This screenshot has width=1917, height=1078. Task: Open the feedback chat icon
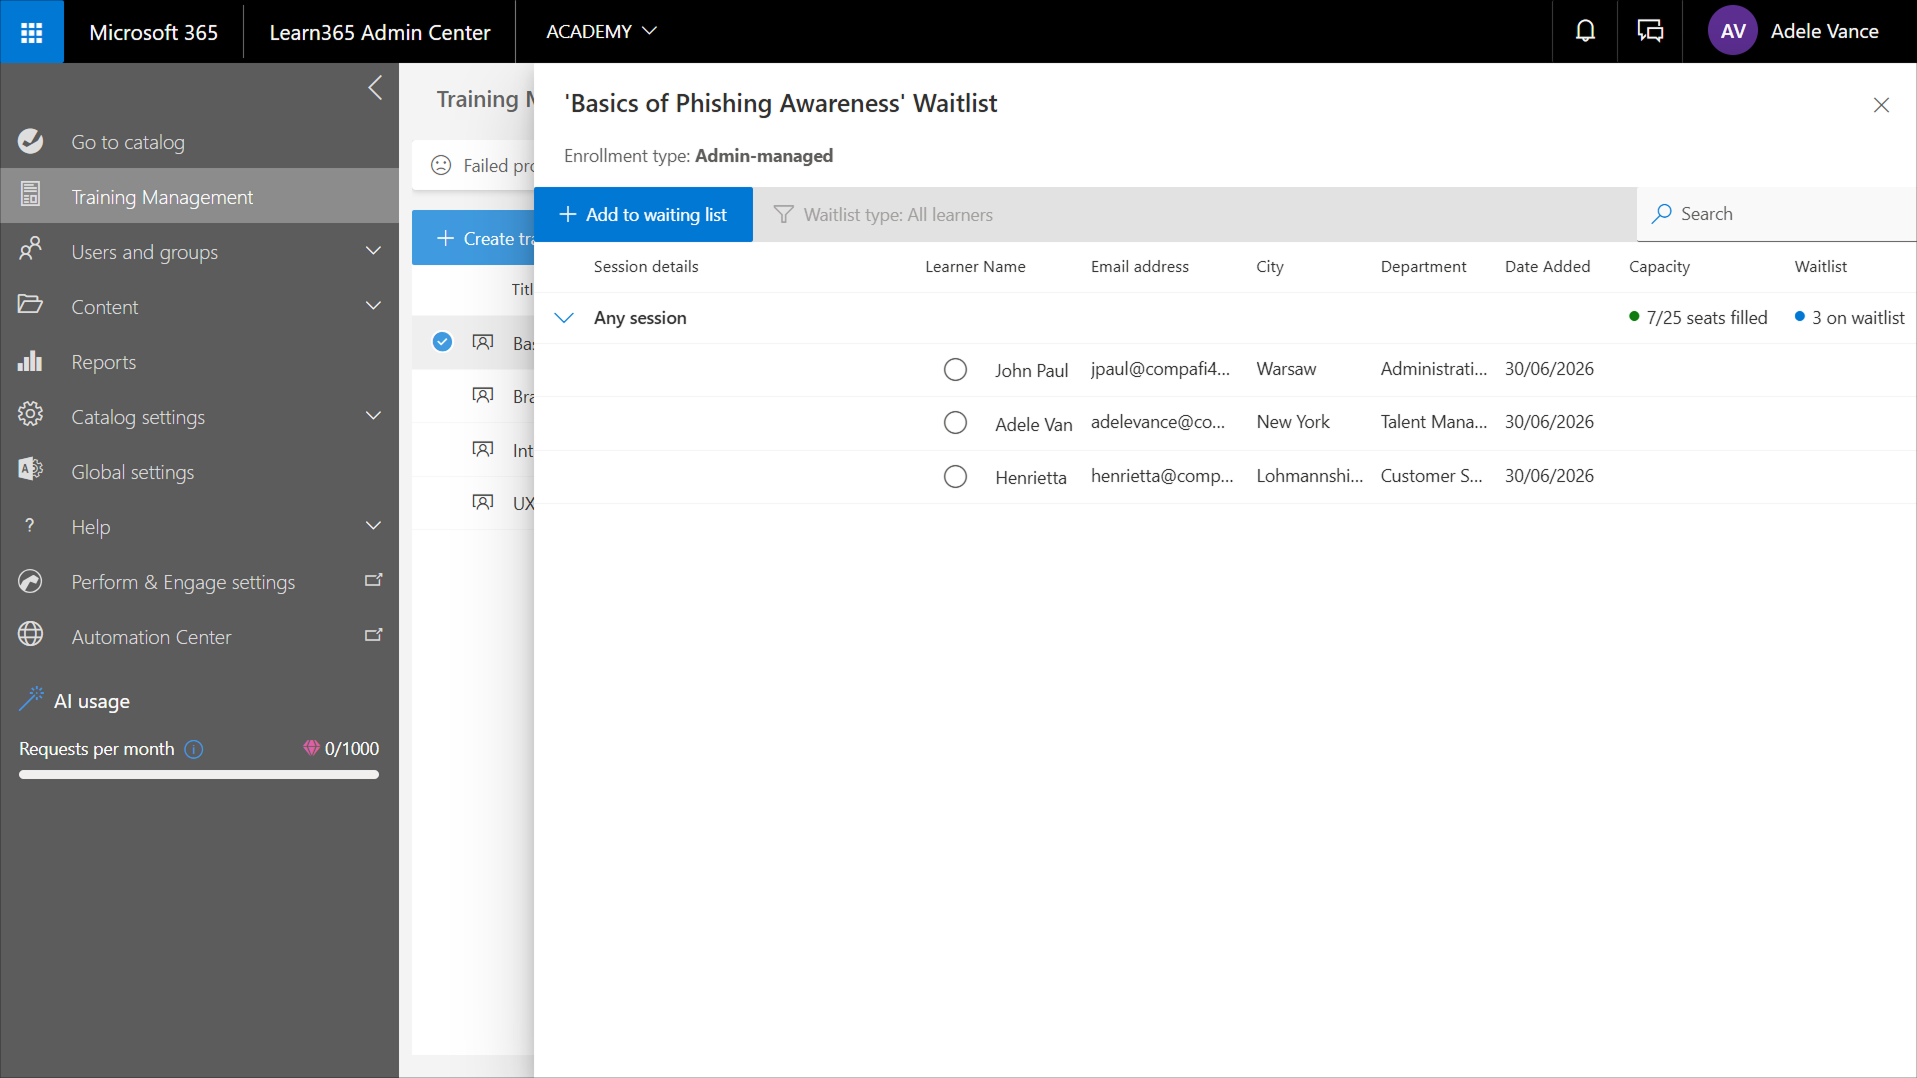point(1650,32)
